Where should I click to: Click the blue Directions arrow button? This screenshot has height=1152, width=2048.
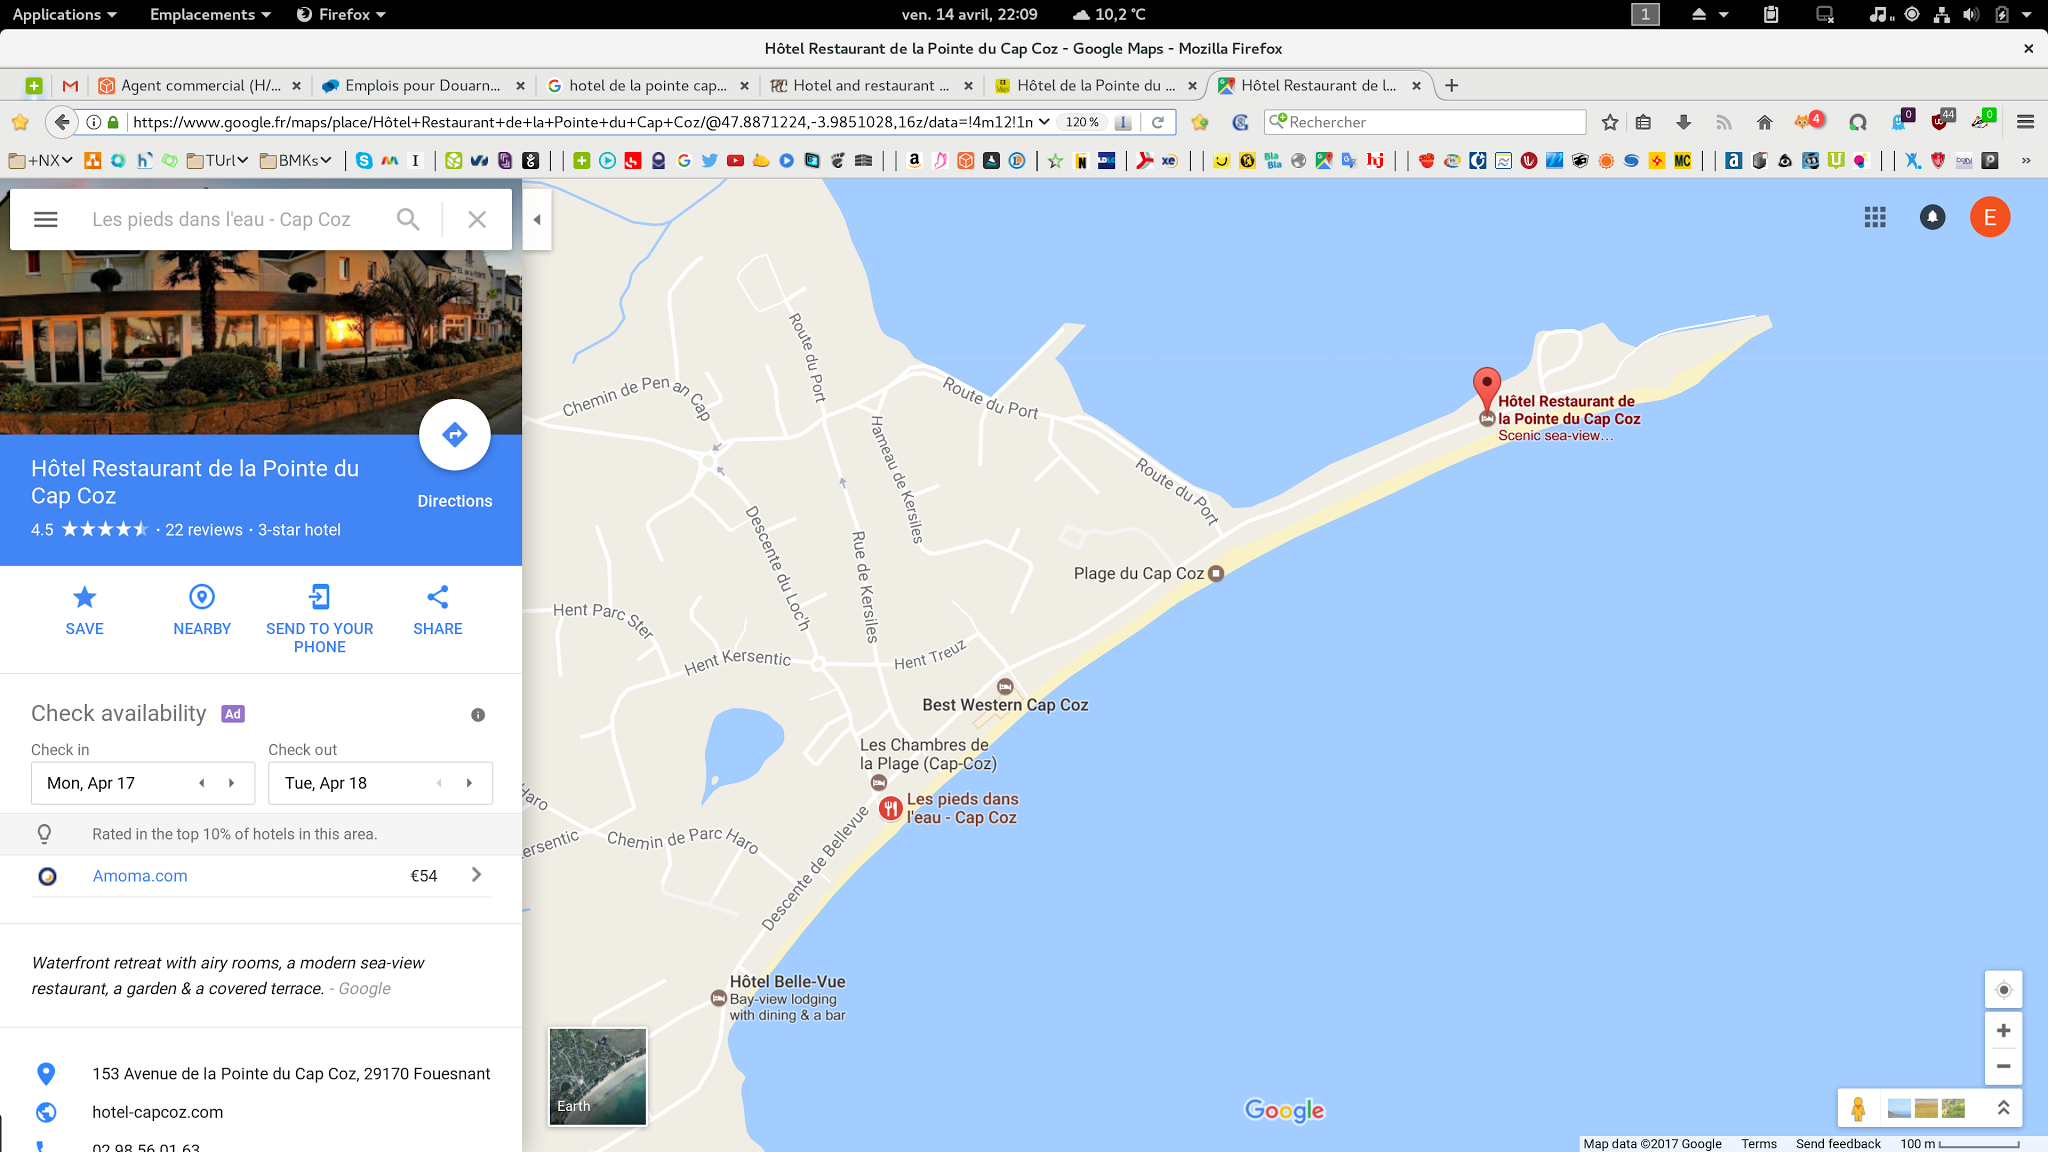pos(454,435)
